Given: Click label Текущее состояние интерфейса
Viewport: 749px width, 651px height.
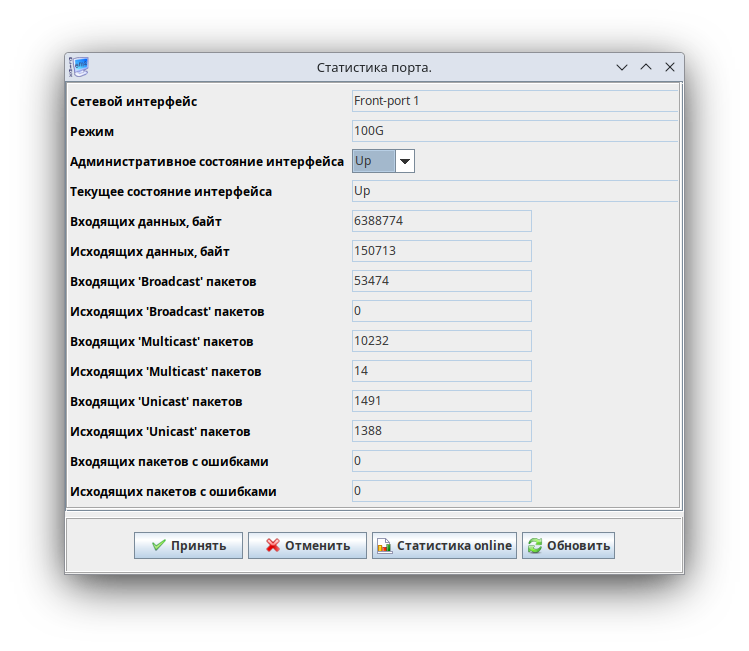Looking at the screenshot, I should (x=171, y=192).
